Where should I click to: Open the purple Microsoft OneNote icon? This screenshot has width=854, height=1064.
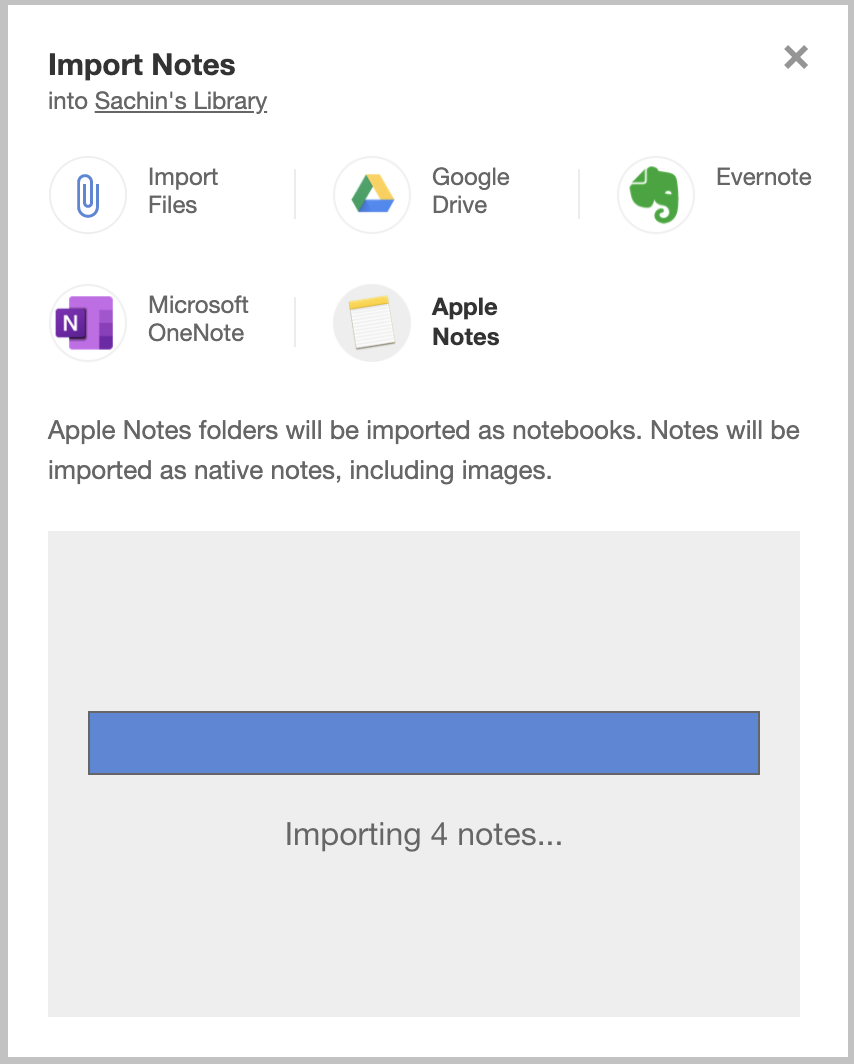point(88,323)
